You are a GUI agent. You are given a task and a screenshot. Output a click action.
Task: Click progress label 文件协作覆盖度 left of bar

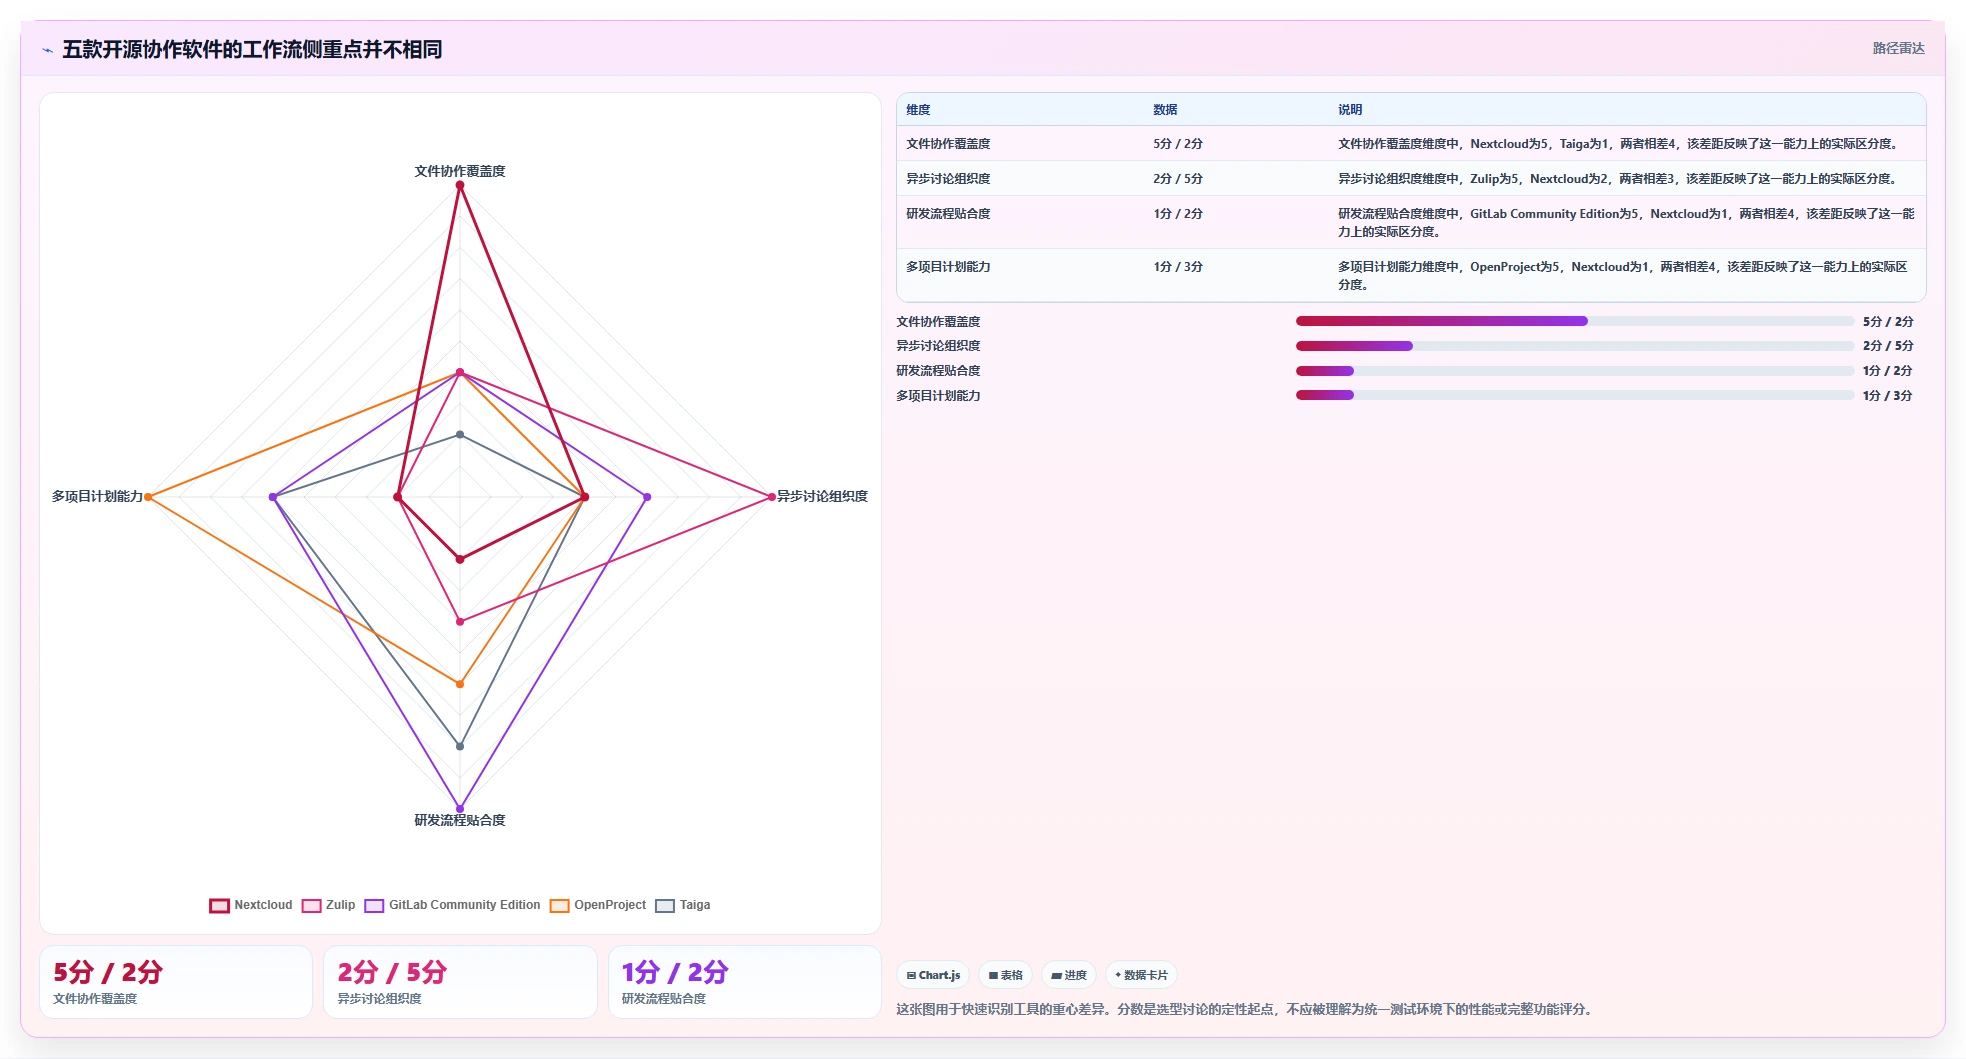click(938, 322)
